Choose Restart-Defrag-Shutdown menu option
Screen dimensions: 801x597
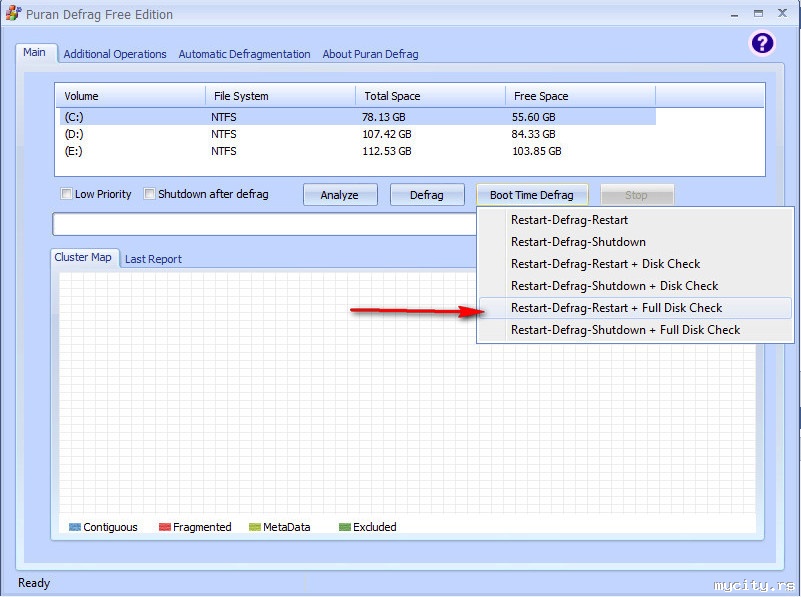click(x=578, y=242)
